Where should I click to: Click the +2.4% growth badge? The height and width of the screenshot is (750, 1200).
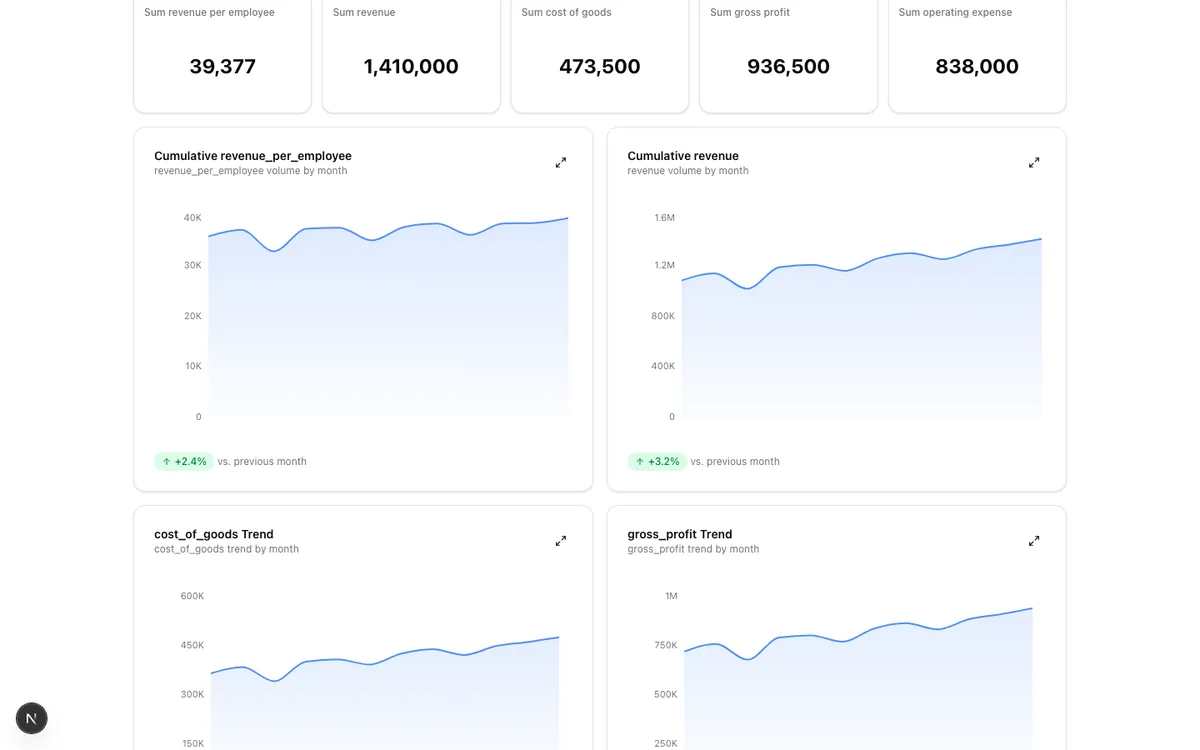point(184,461)
